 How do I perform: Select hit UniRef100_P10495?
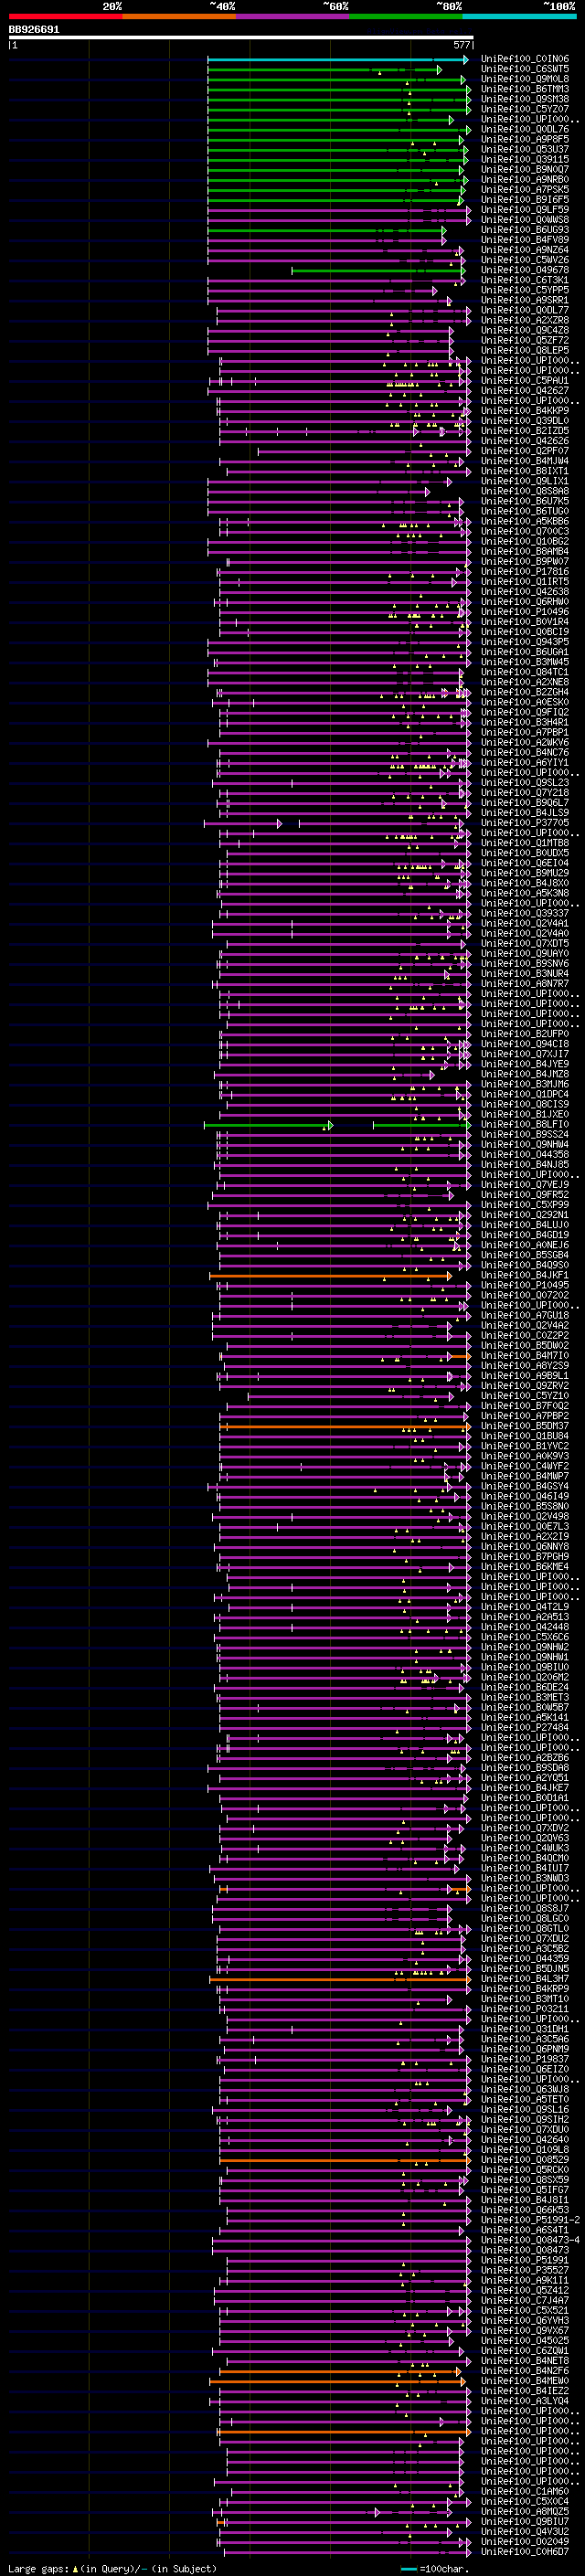click(x=525, y=1285)
